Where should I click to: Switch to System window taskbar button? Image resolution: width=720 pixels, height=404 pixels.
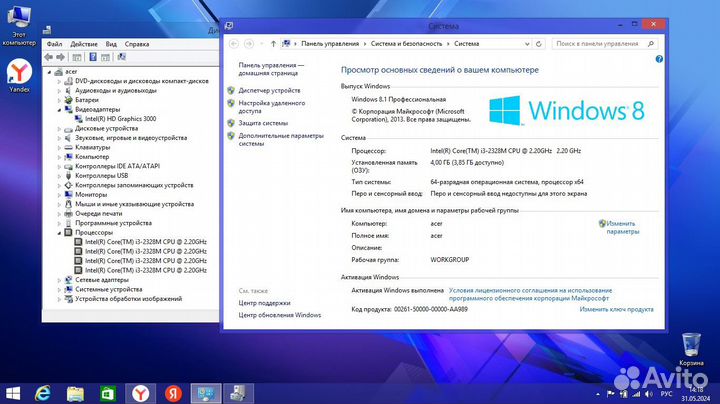[x=206, y=393]
